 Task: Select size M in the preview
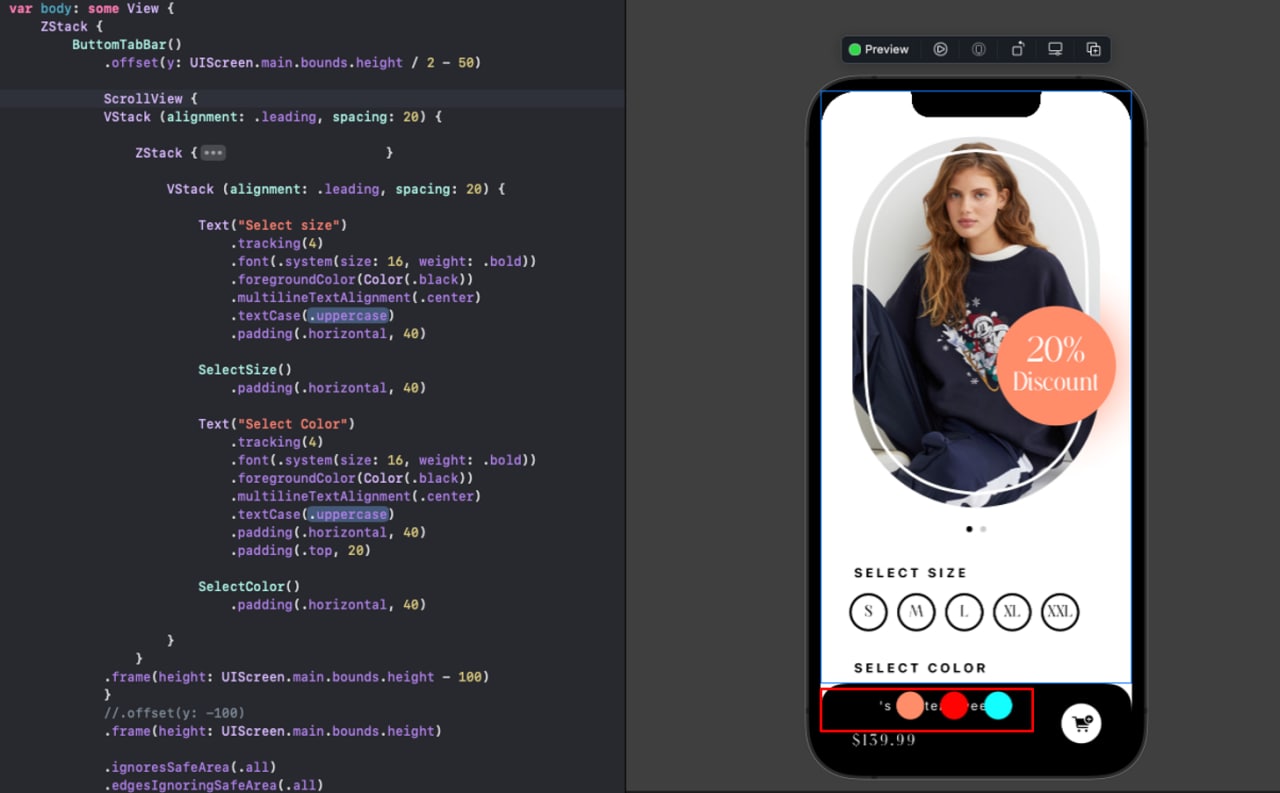pos(916,612)
